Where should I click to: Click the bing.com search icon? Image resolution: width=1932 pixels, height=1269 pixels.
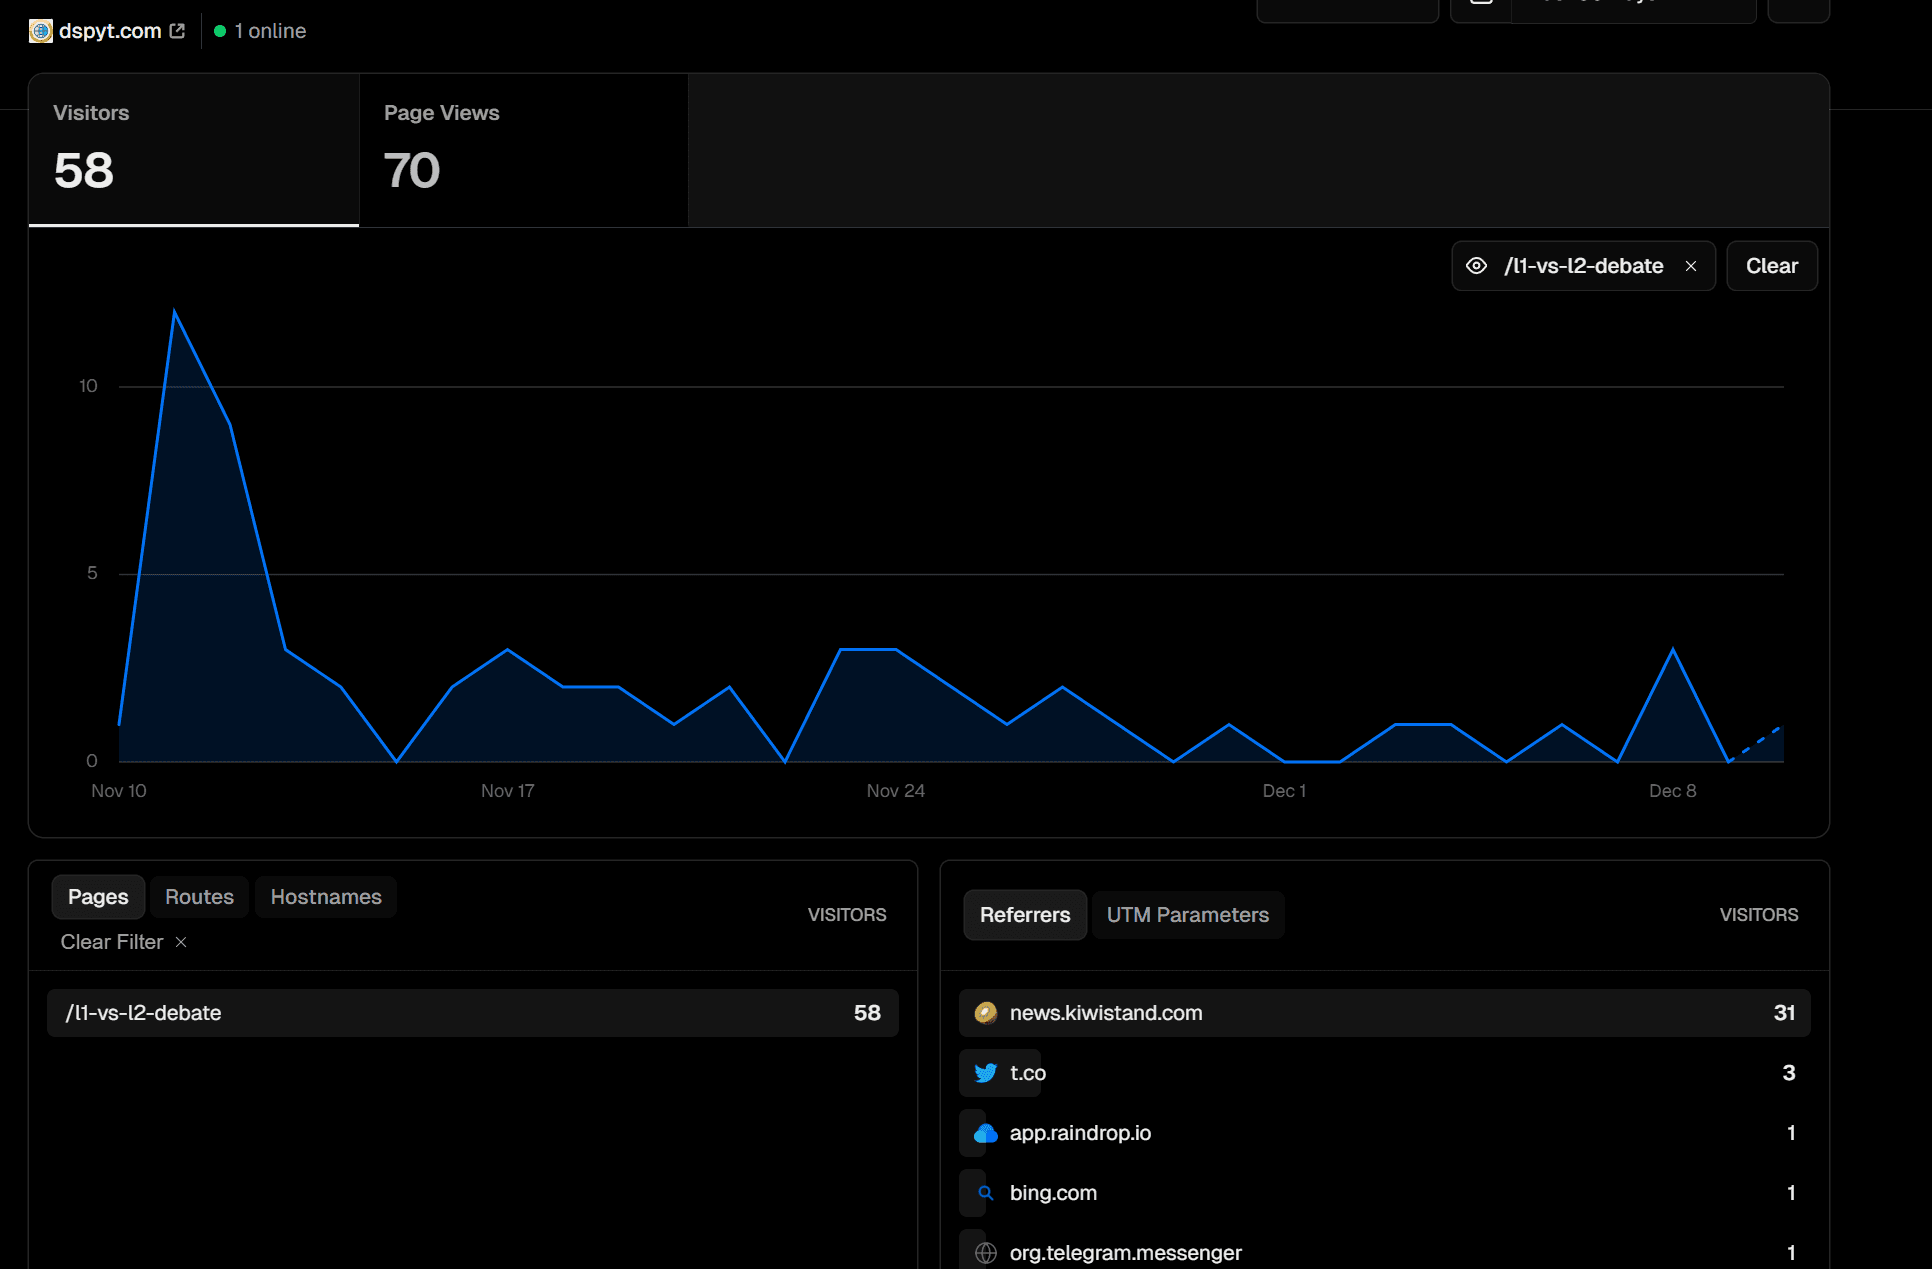[x=986, y=1193]
